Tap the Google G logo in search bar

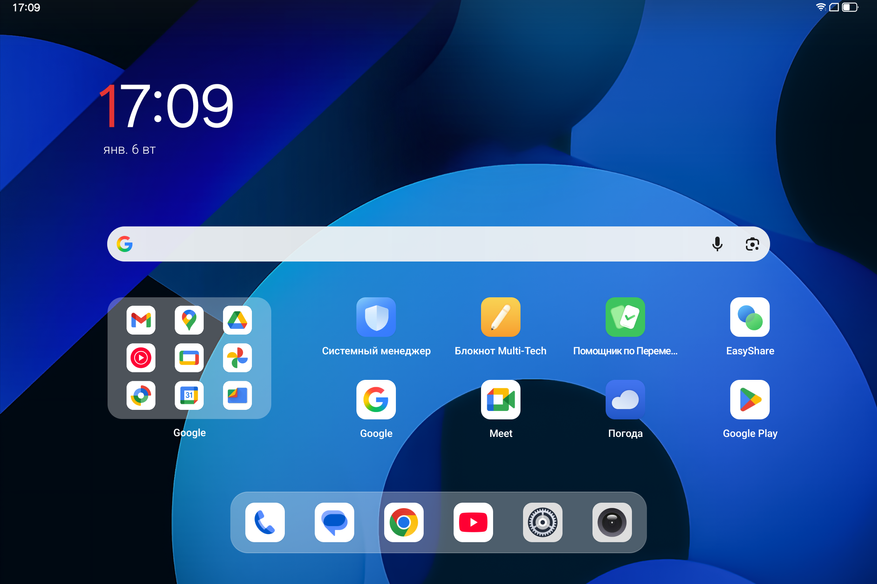click(x=125, y=244)
